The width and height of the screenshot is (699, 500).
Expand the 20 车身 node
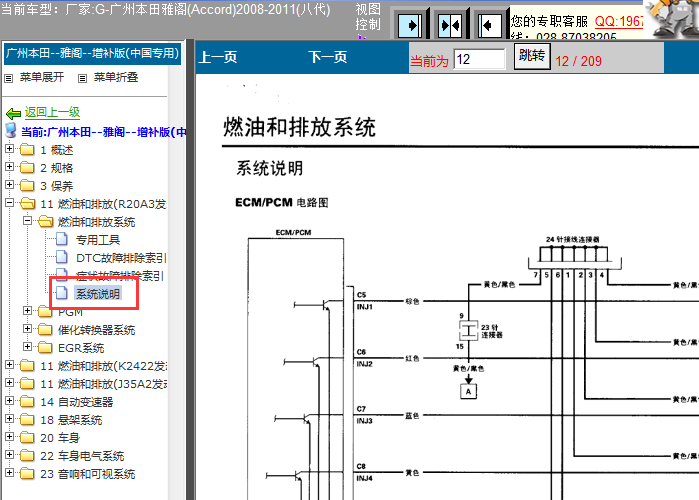[x=9, y=436]
